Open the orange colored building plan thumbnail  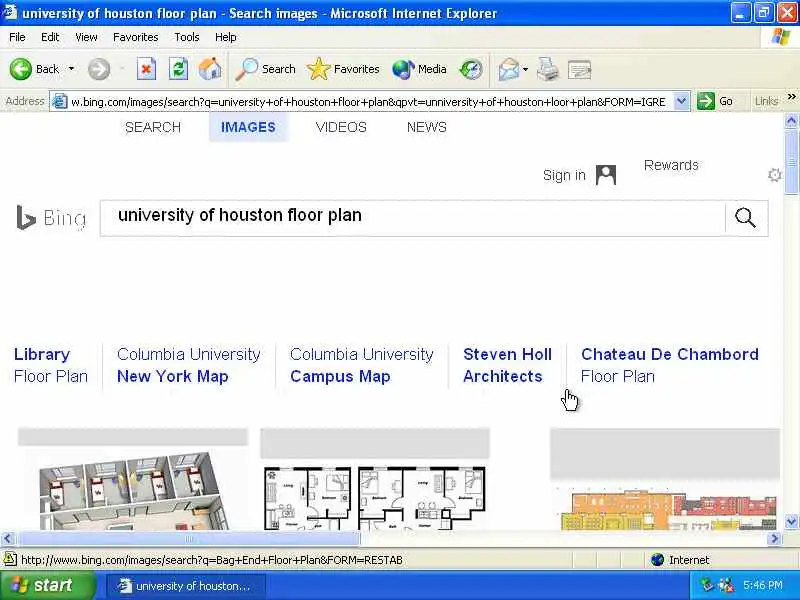[665, 508]
